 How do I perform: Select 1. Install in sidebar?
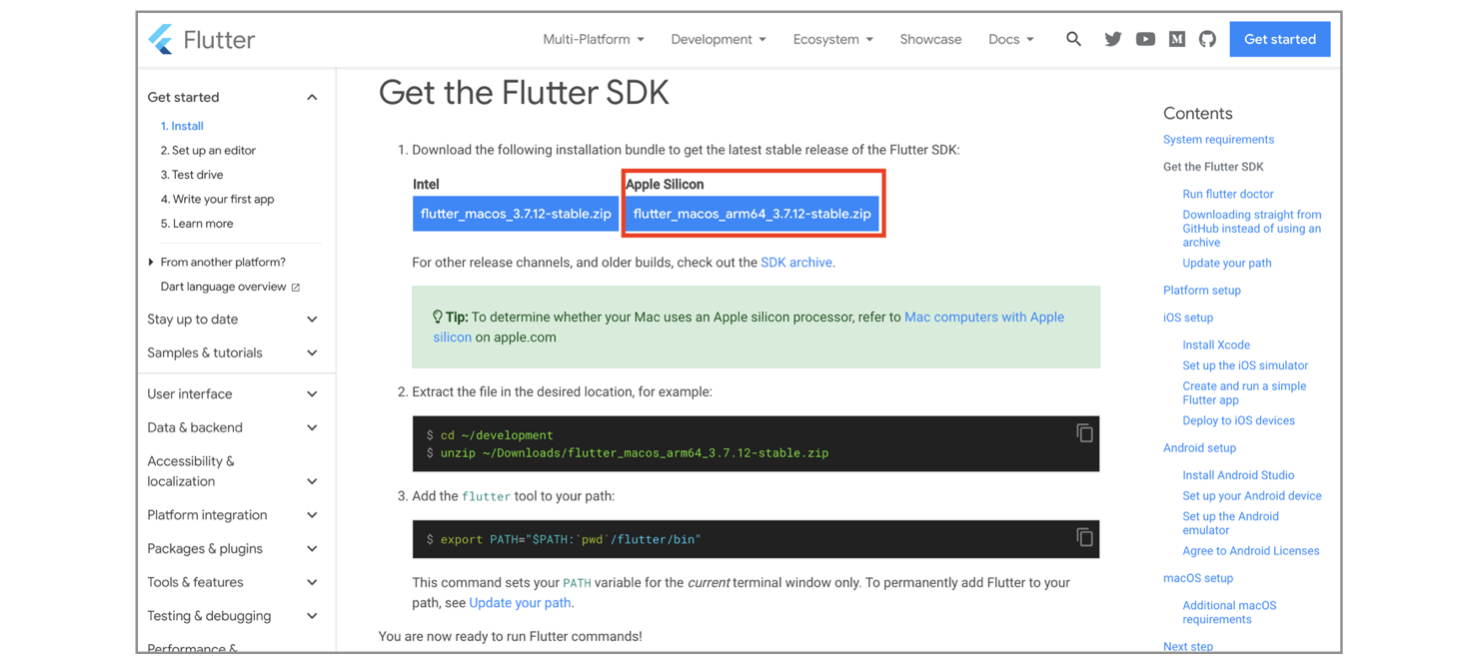pos(182,126)
